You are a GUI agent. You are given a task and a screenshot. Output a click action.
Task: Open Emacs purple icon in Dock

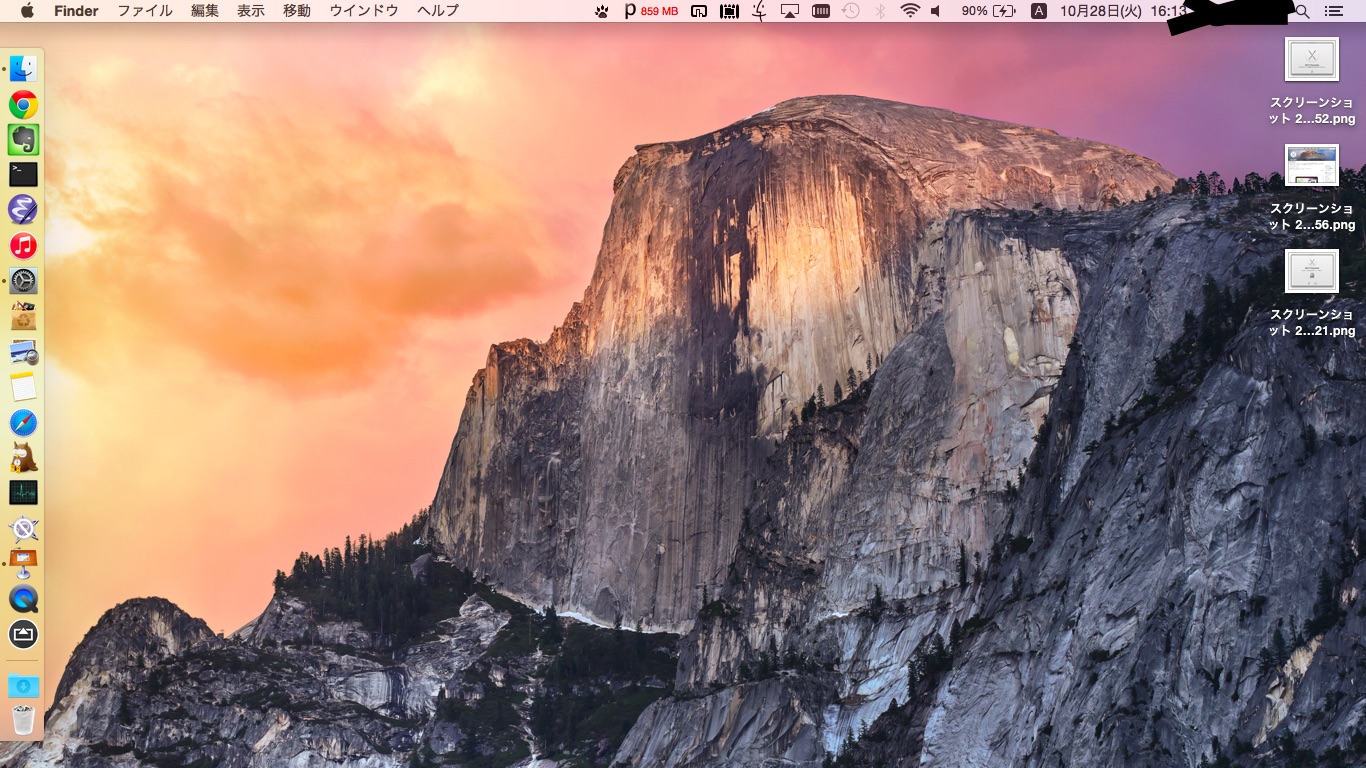coord(23,209)
